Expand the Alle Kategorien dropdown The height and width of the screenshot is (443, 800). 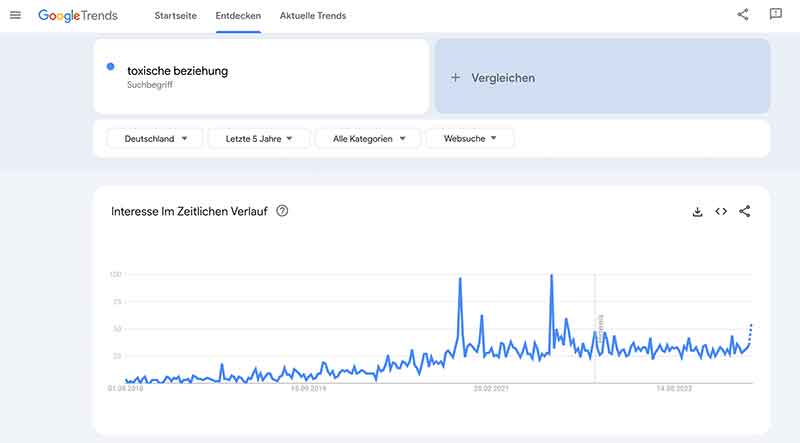[368, 138]
